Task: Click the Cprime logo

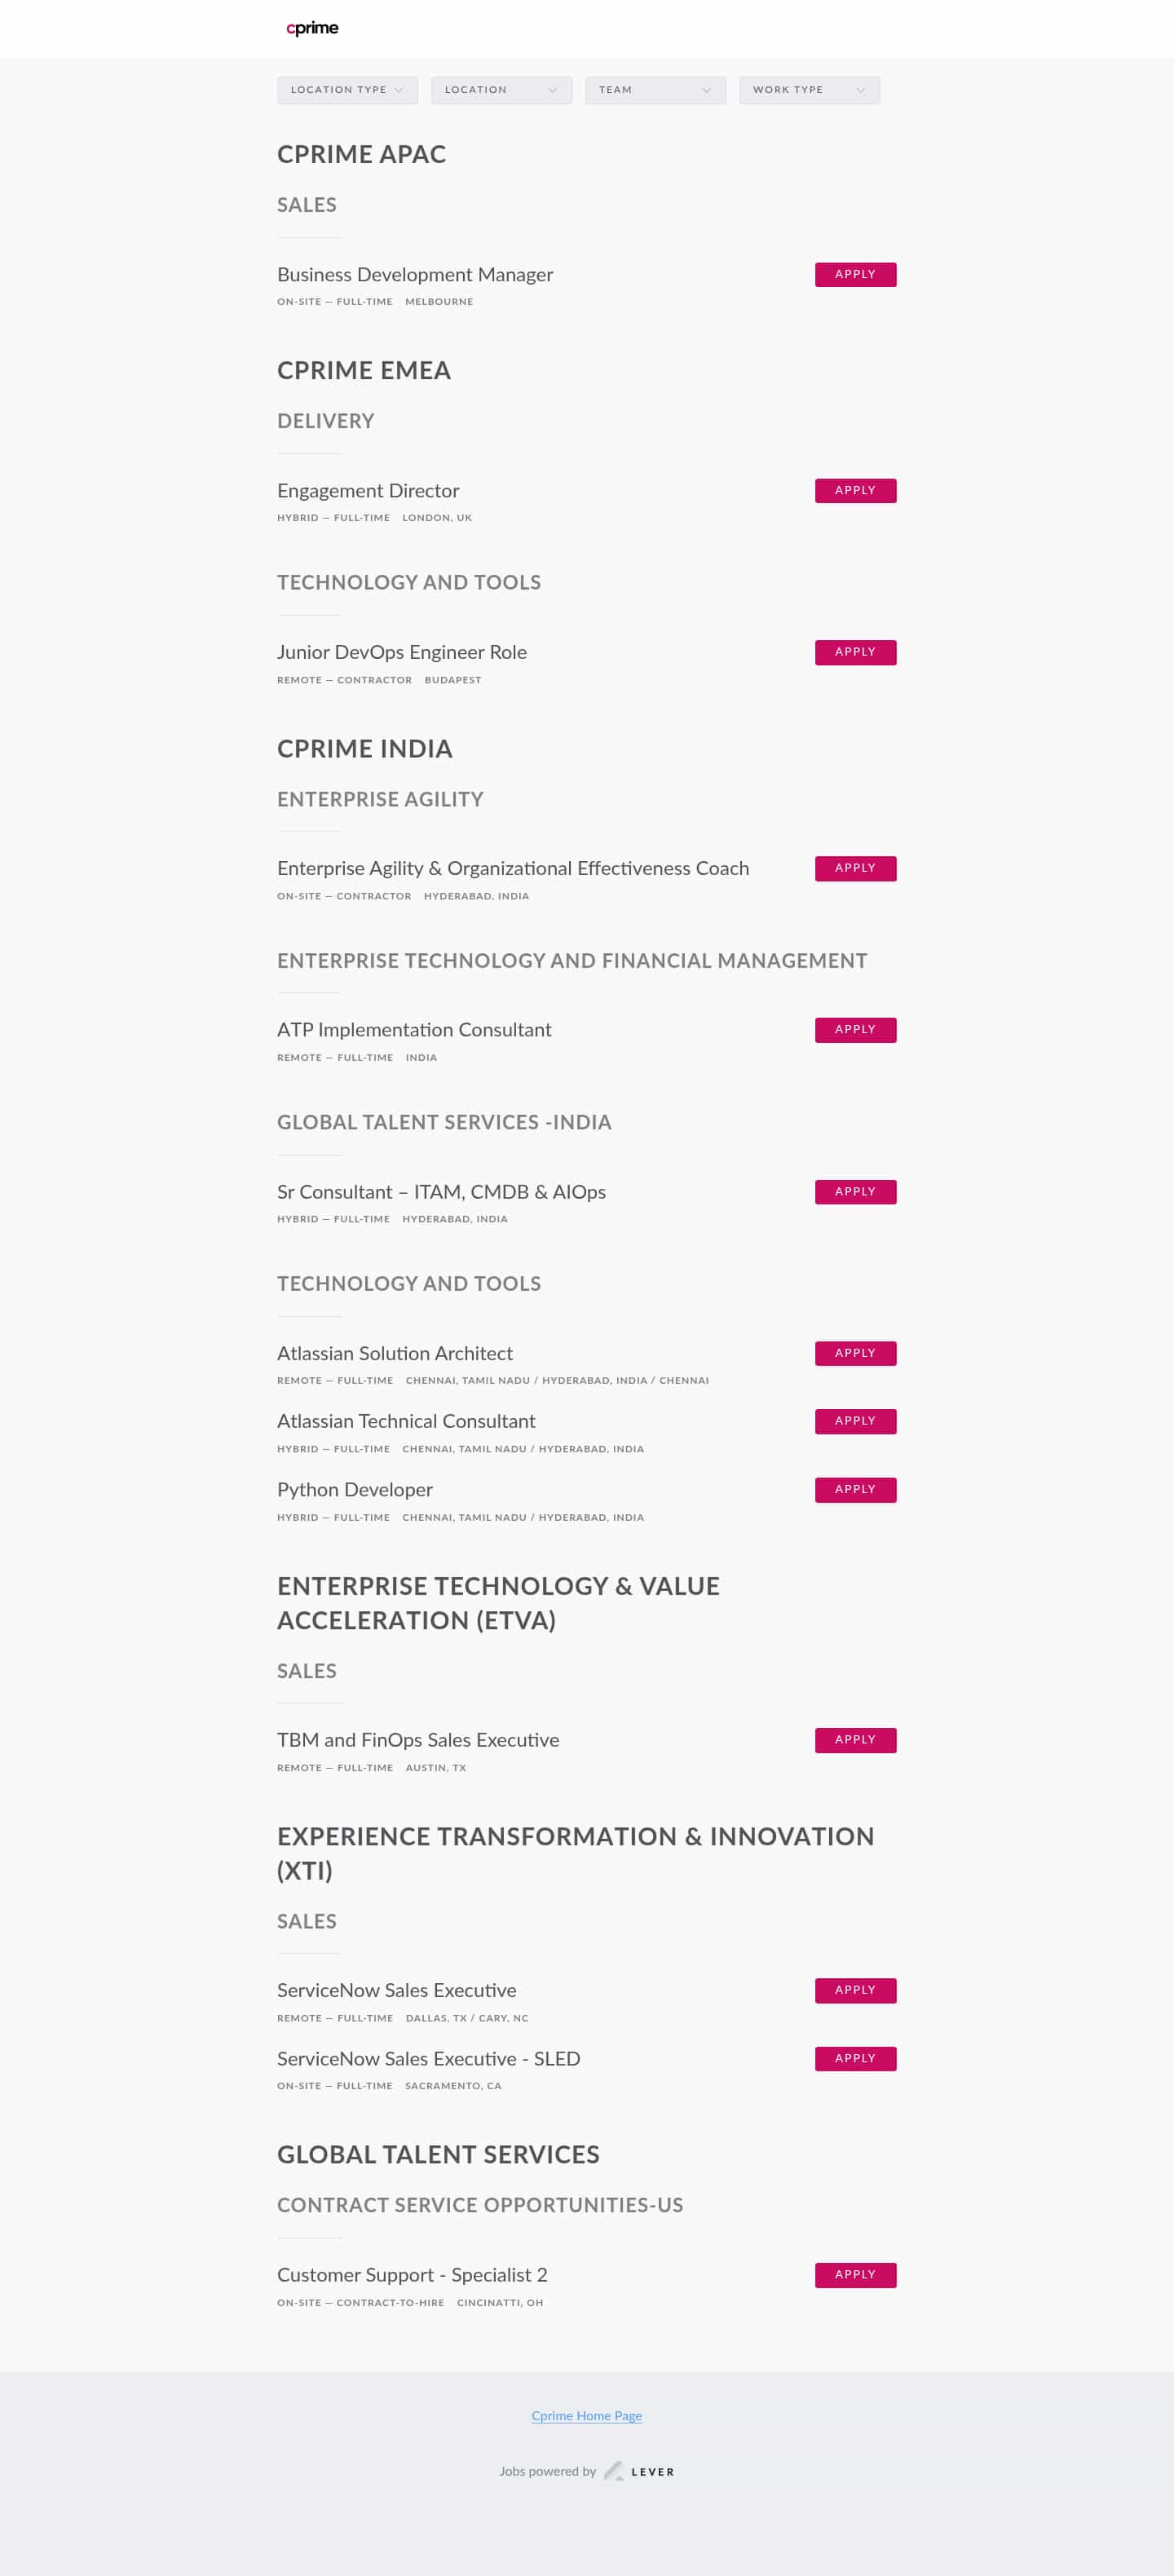Action: pyautogui.click(x=312, y=28)
